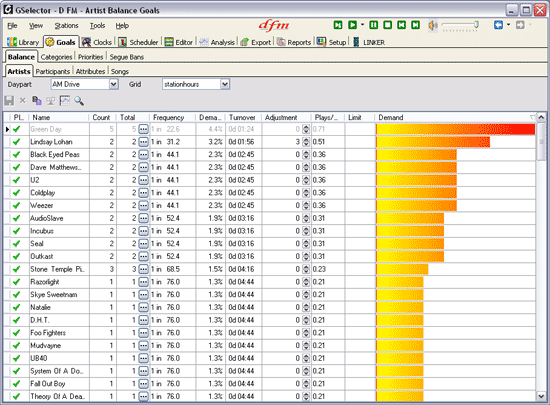Sort by the Turnover column header

(x=243, y=117)
